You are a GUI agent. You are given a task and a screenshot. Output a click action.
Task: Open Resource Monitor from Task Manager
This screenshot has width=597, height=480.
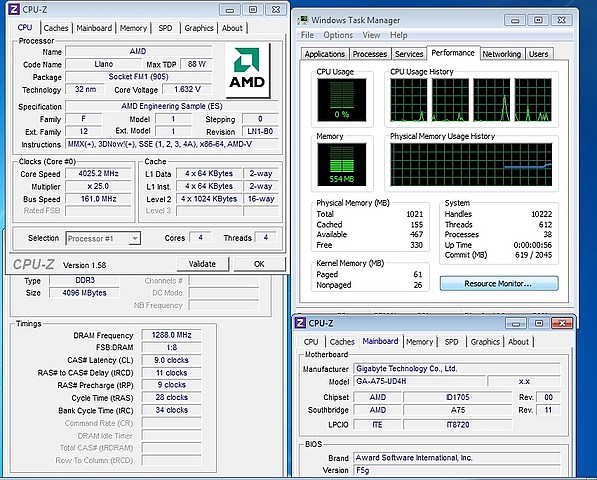point(499,284)
